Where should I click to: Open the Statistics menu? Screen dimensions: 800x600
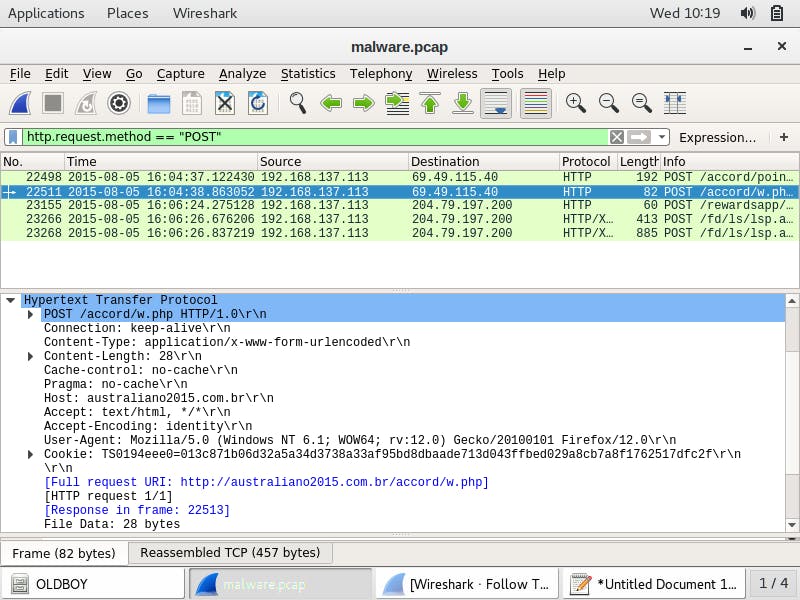[308, 74]
